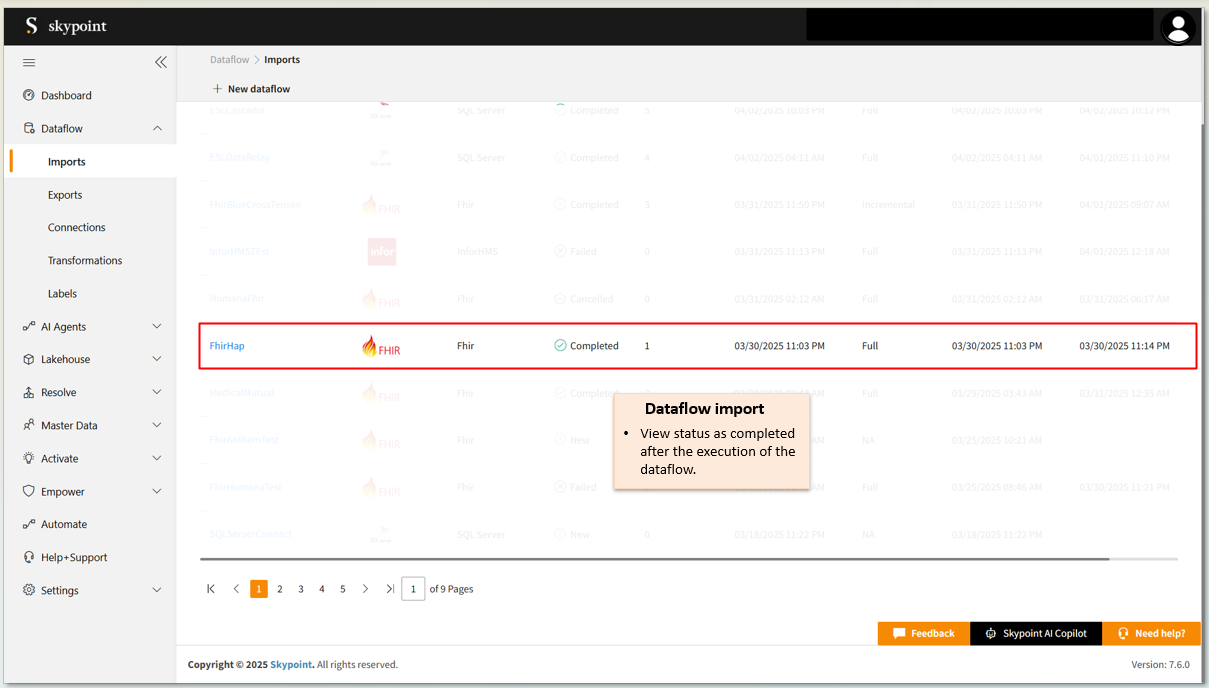Expand the Resolve chevron
Image resolution: width=1209 pixels, height=688 pixels.
click(x=157, y=393)
